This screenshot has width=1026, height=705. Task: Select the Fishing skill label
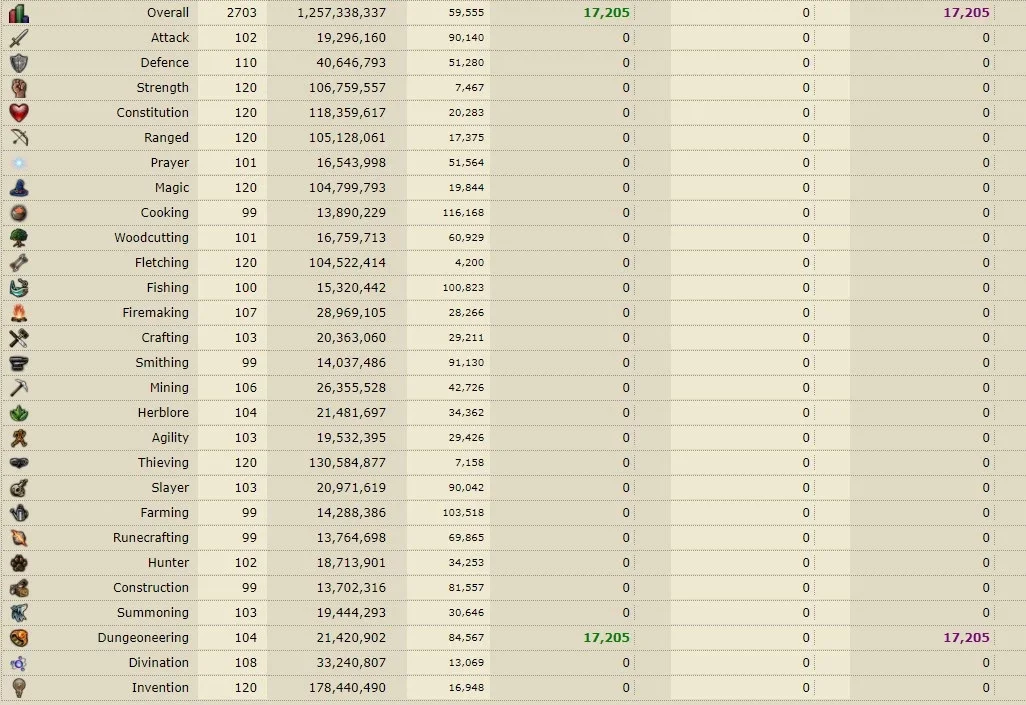(168, 287)
